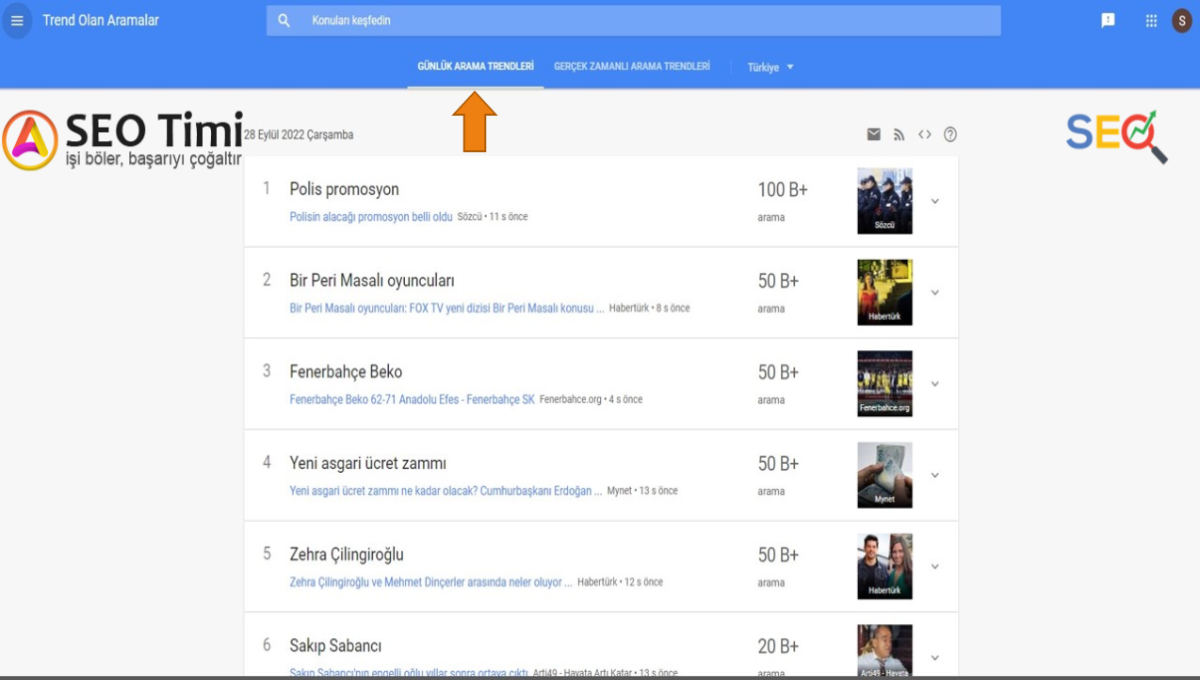
Task: Click the Zehra Çilingiroğlu title
Action: (x=347, y=554)
